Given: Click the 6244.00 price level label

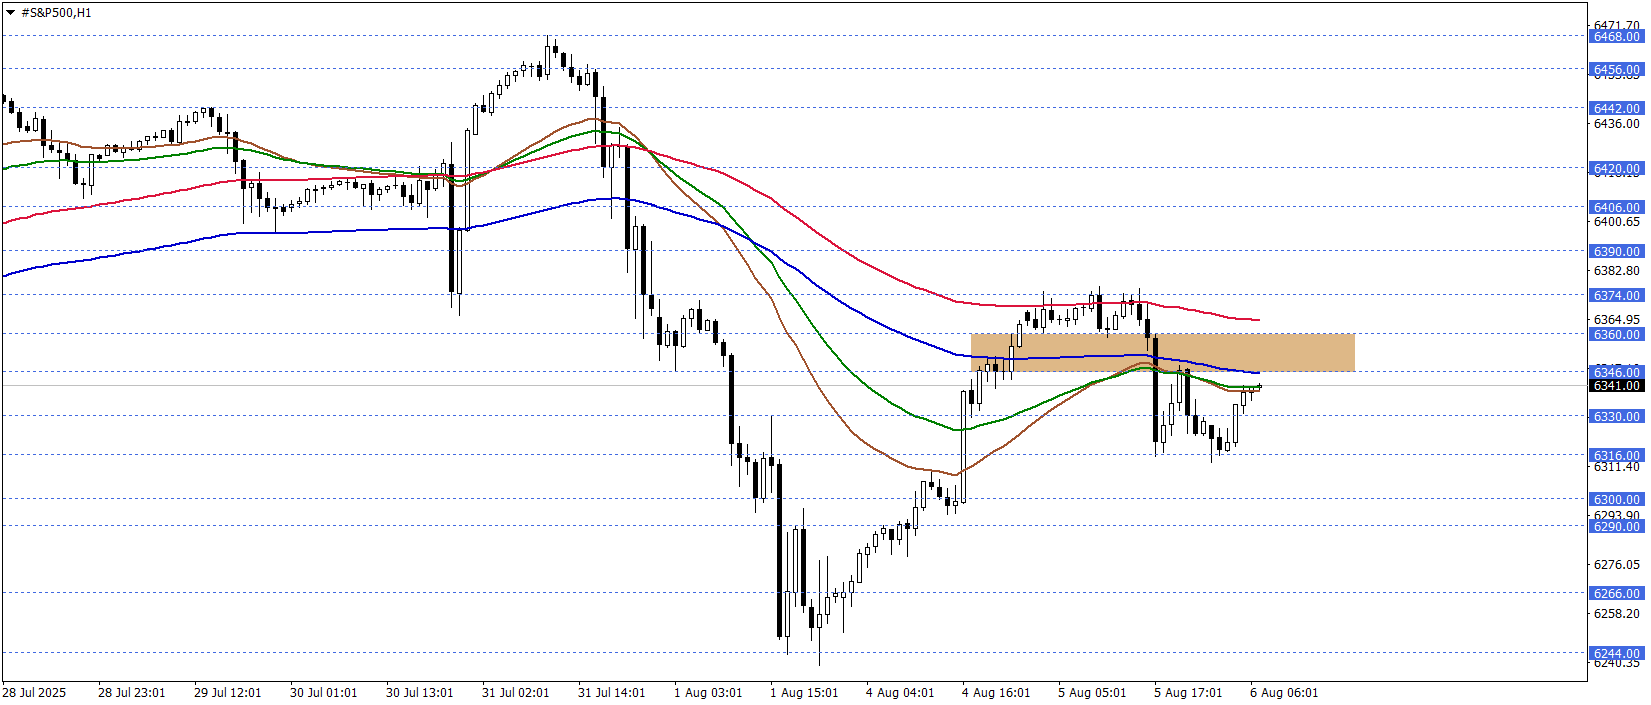Looking at the screenshot, I should (1616, 654).
